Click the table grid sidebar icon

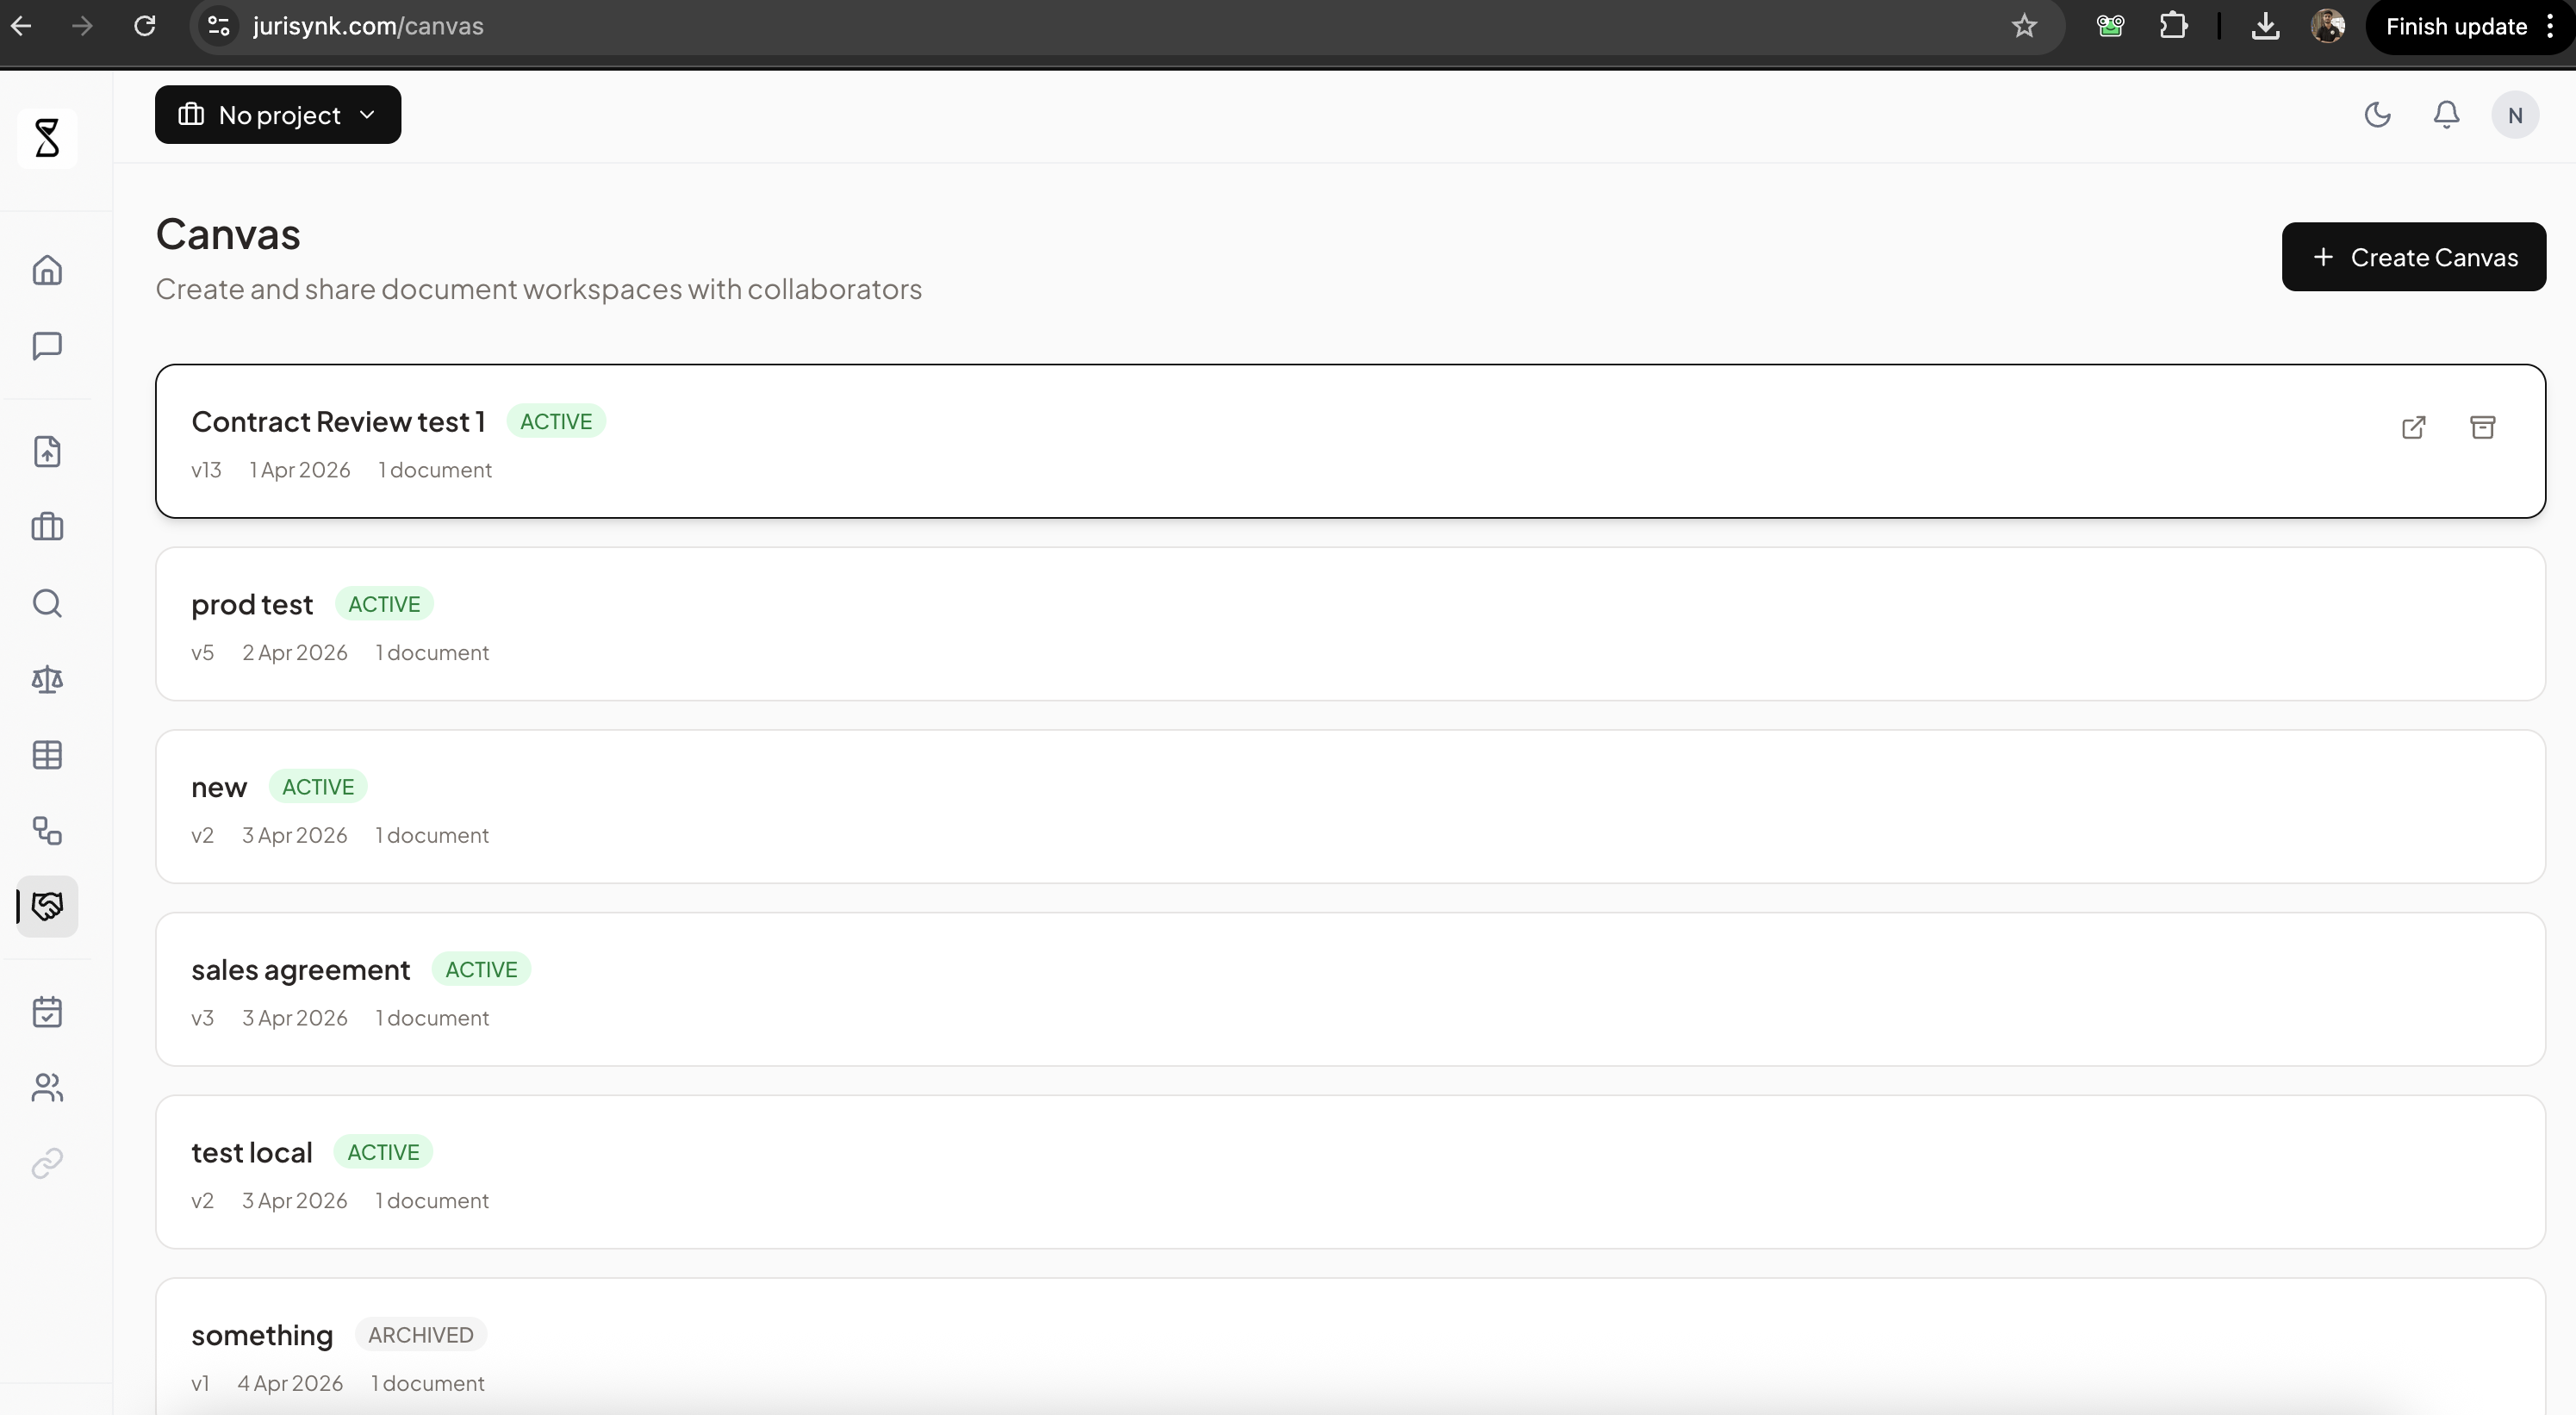tap(47, 755)
